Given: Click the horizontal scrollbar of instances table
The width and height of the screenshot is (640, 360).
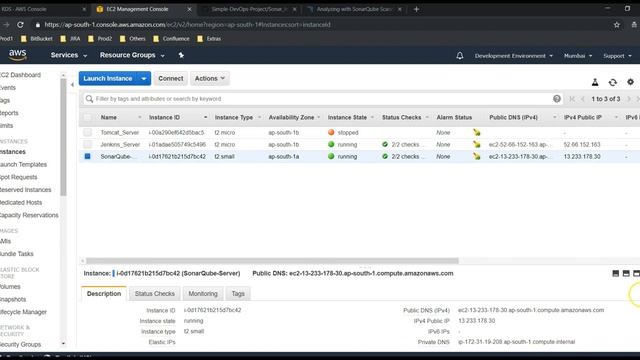Looking at the screenshot, I should pyautogui.click(x=272, y=261).
